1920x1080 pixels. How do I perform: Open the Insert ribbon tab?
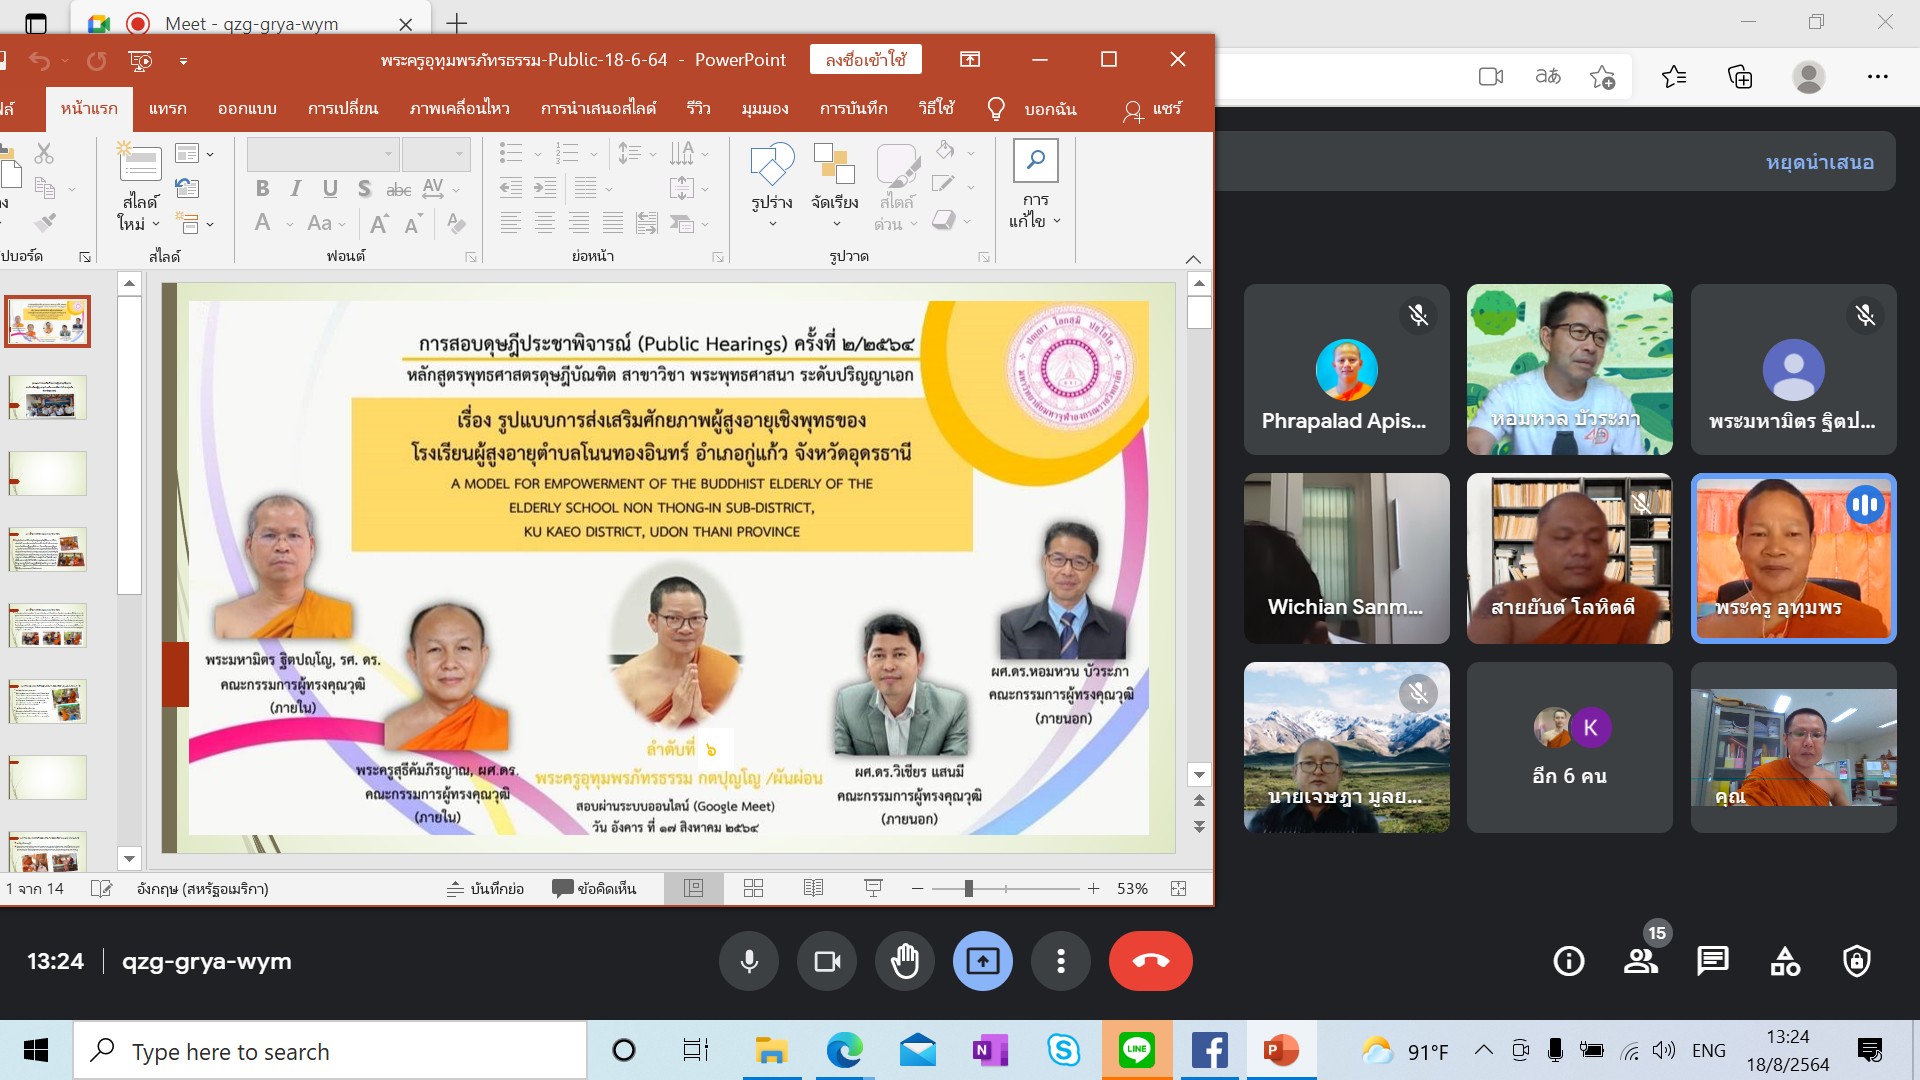[x=167, y=108]
